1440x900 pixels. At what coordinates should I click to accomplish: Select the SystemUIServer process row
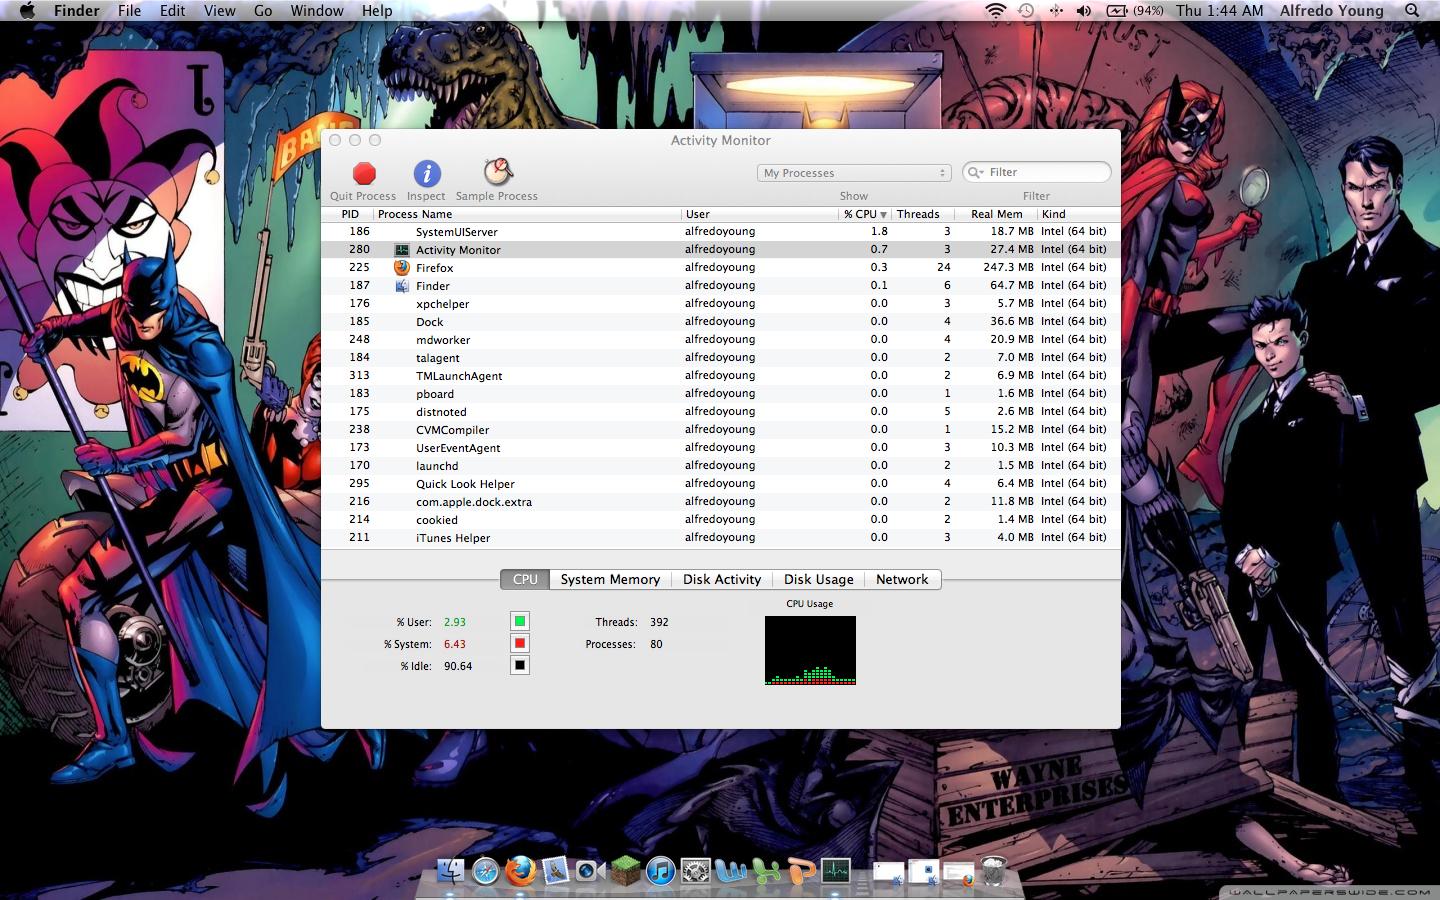click(x=721, y=231)
